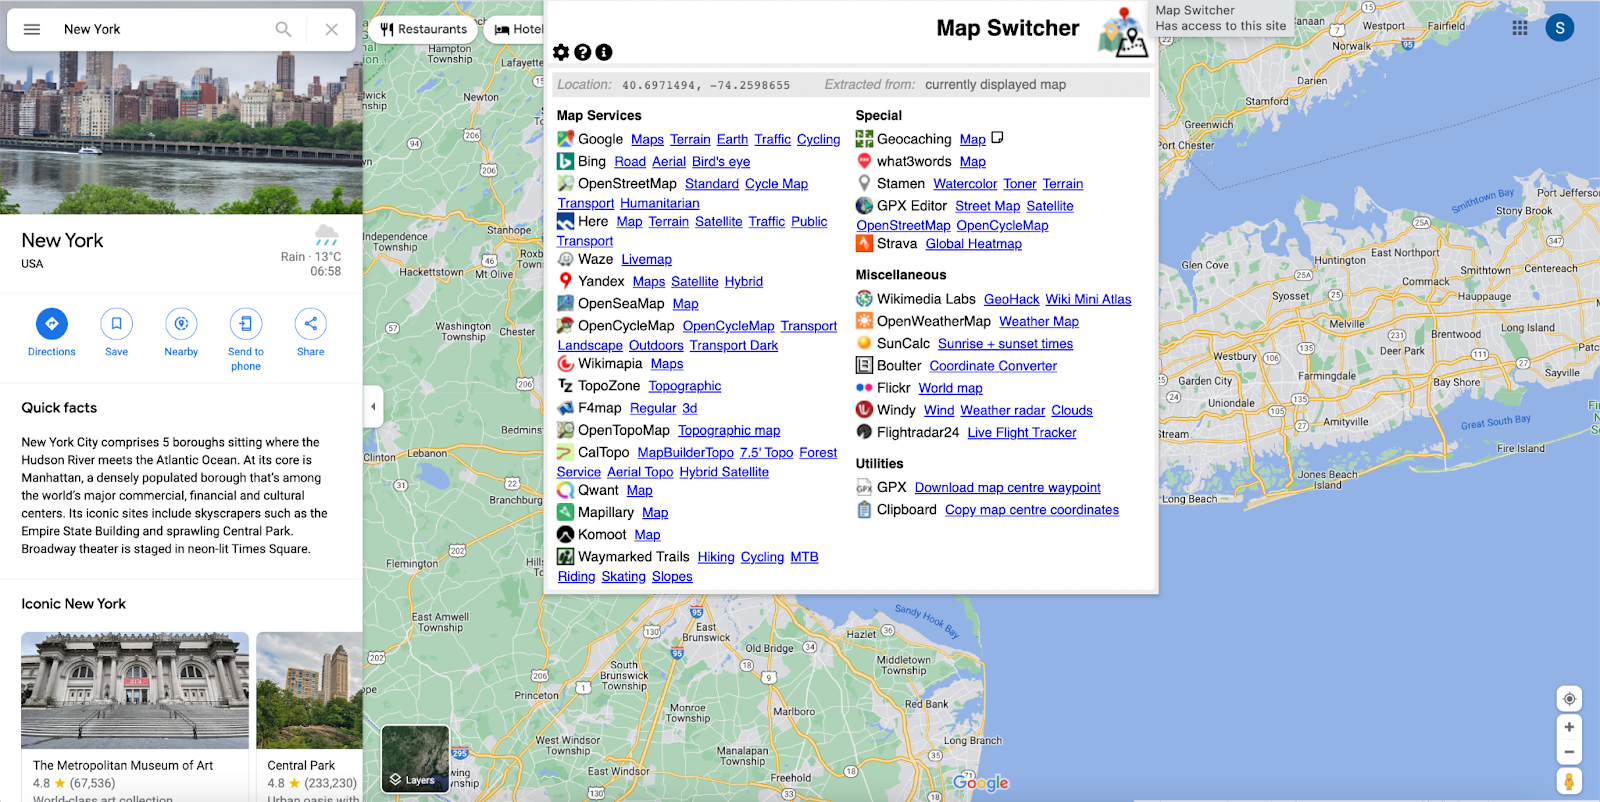The height and width of the screenshot is (802, 1600).
Task: Open Qwant Map link
Action: (640, 491)
